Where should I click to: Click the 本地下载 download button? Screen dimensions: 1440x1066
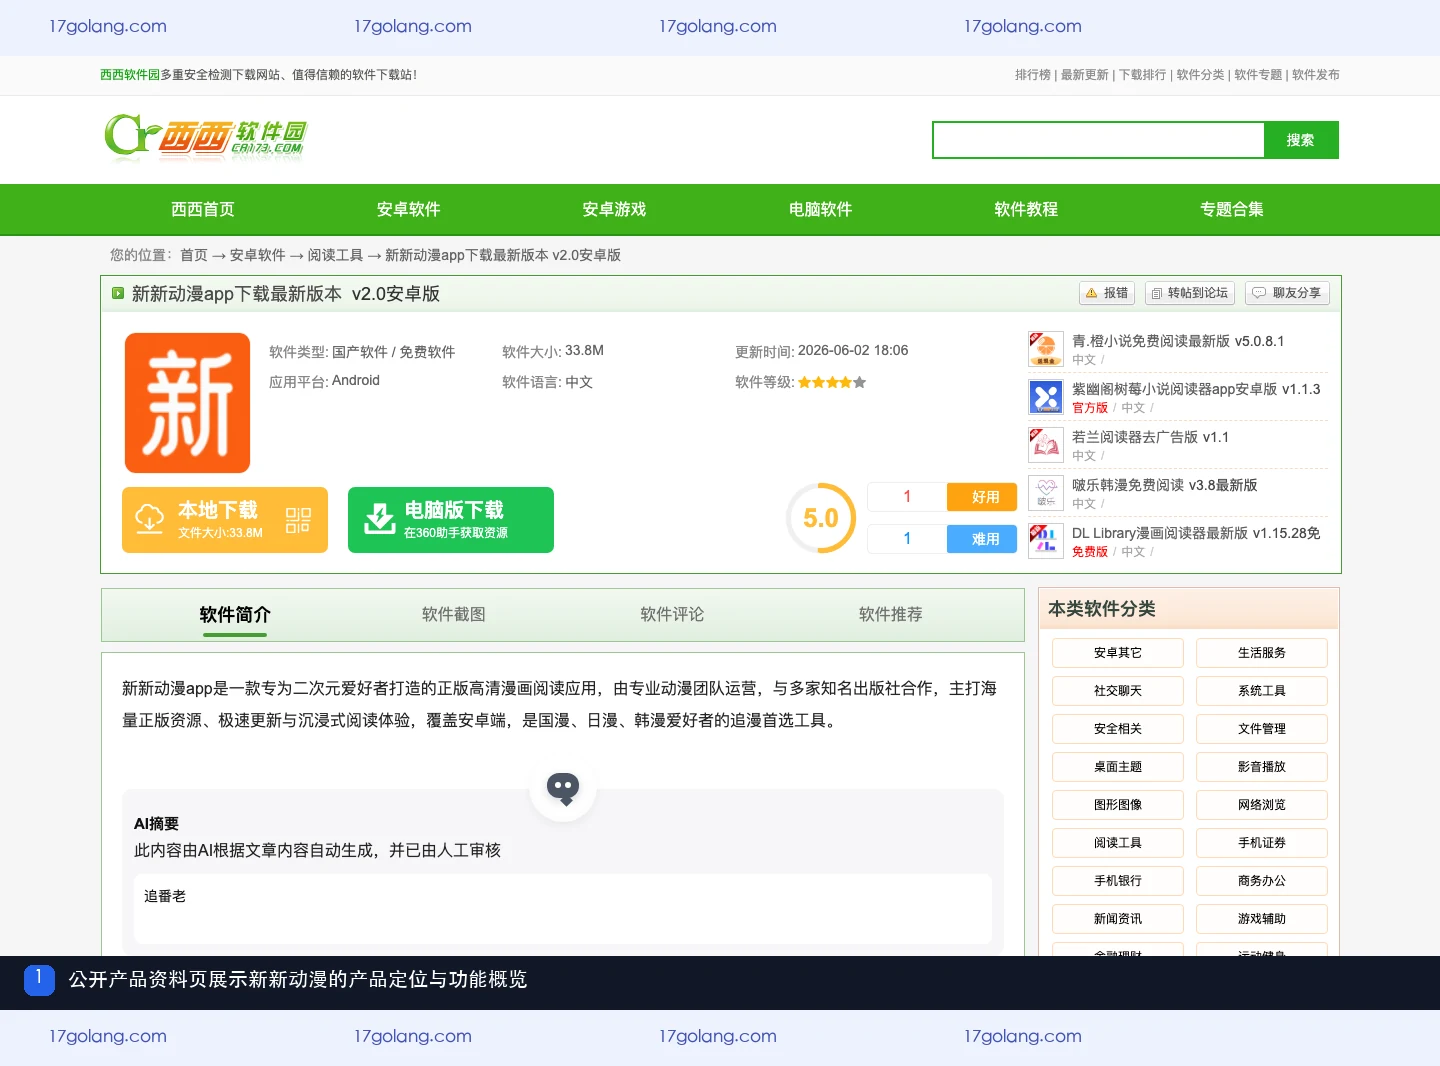pyautogui.click(x=225, y=520)
